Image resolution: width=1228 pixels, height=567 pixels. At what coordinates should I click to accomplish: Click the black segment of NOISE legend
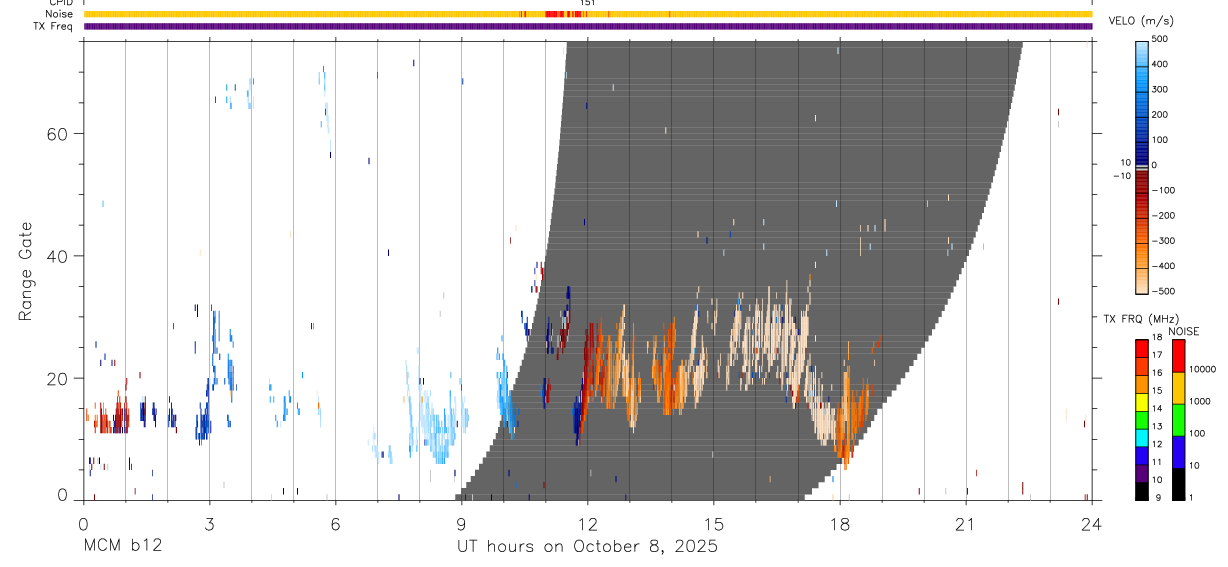(1177, 482)
